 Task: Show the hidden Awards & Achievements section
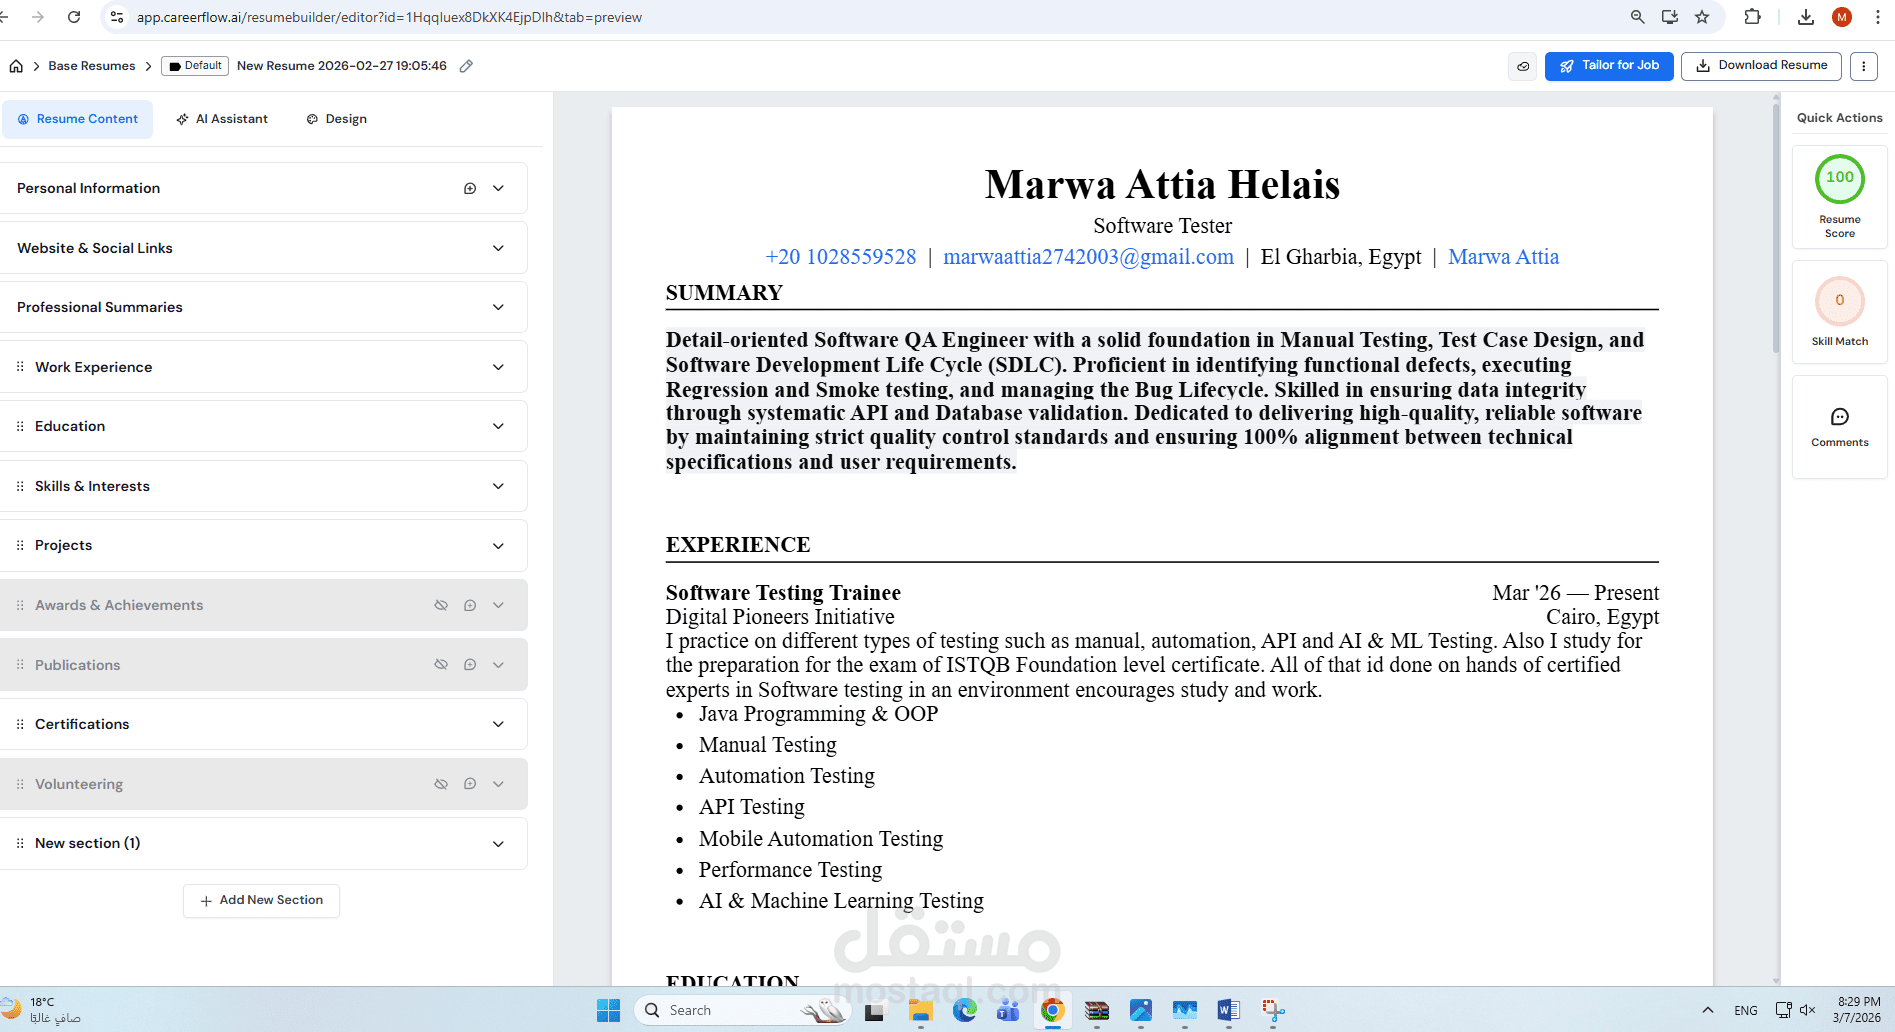click(441, 605)
